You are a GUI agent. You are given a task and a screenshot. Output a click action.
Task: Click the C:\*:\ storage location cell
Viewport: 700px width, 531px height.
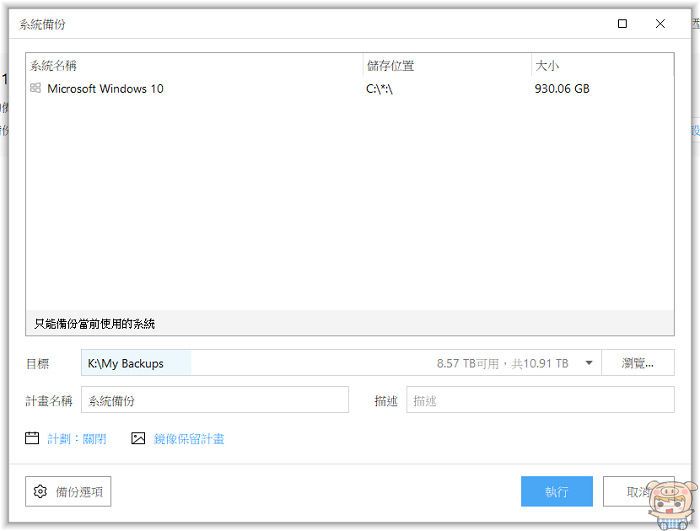[379, 89]
